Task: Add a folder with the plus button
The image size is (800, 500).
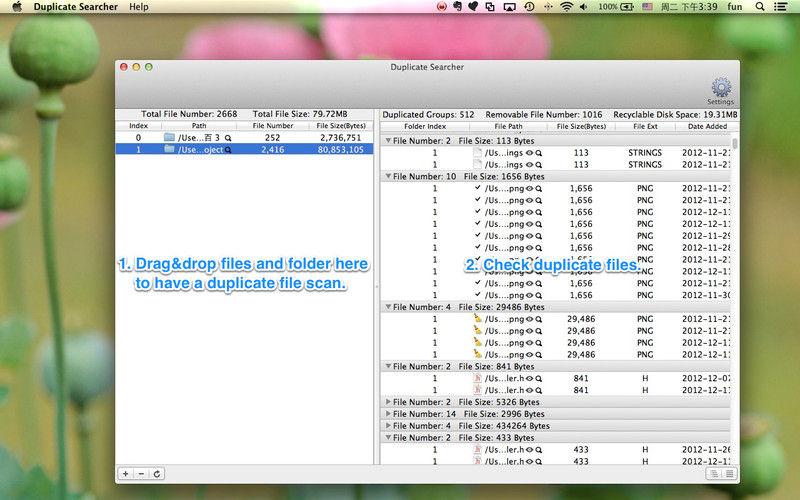Action: [x=126, y=473]
